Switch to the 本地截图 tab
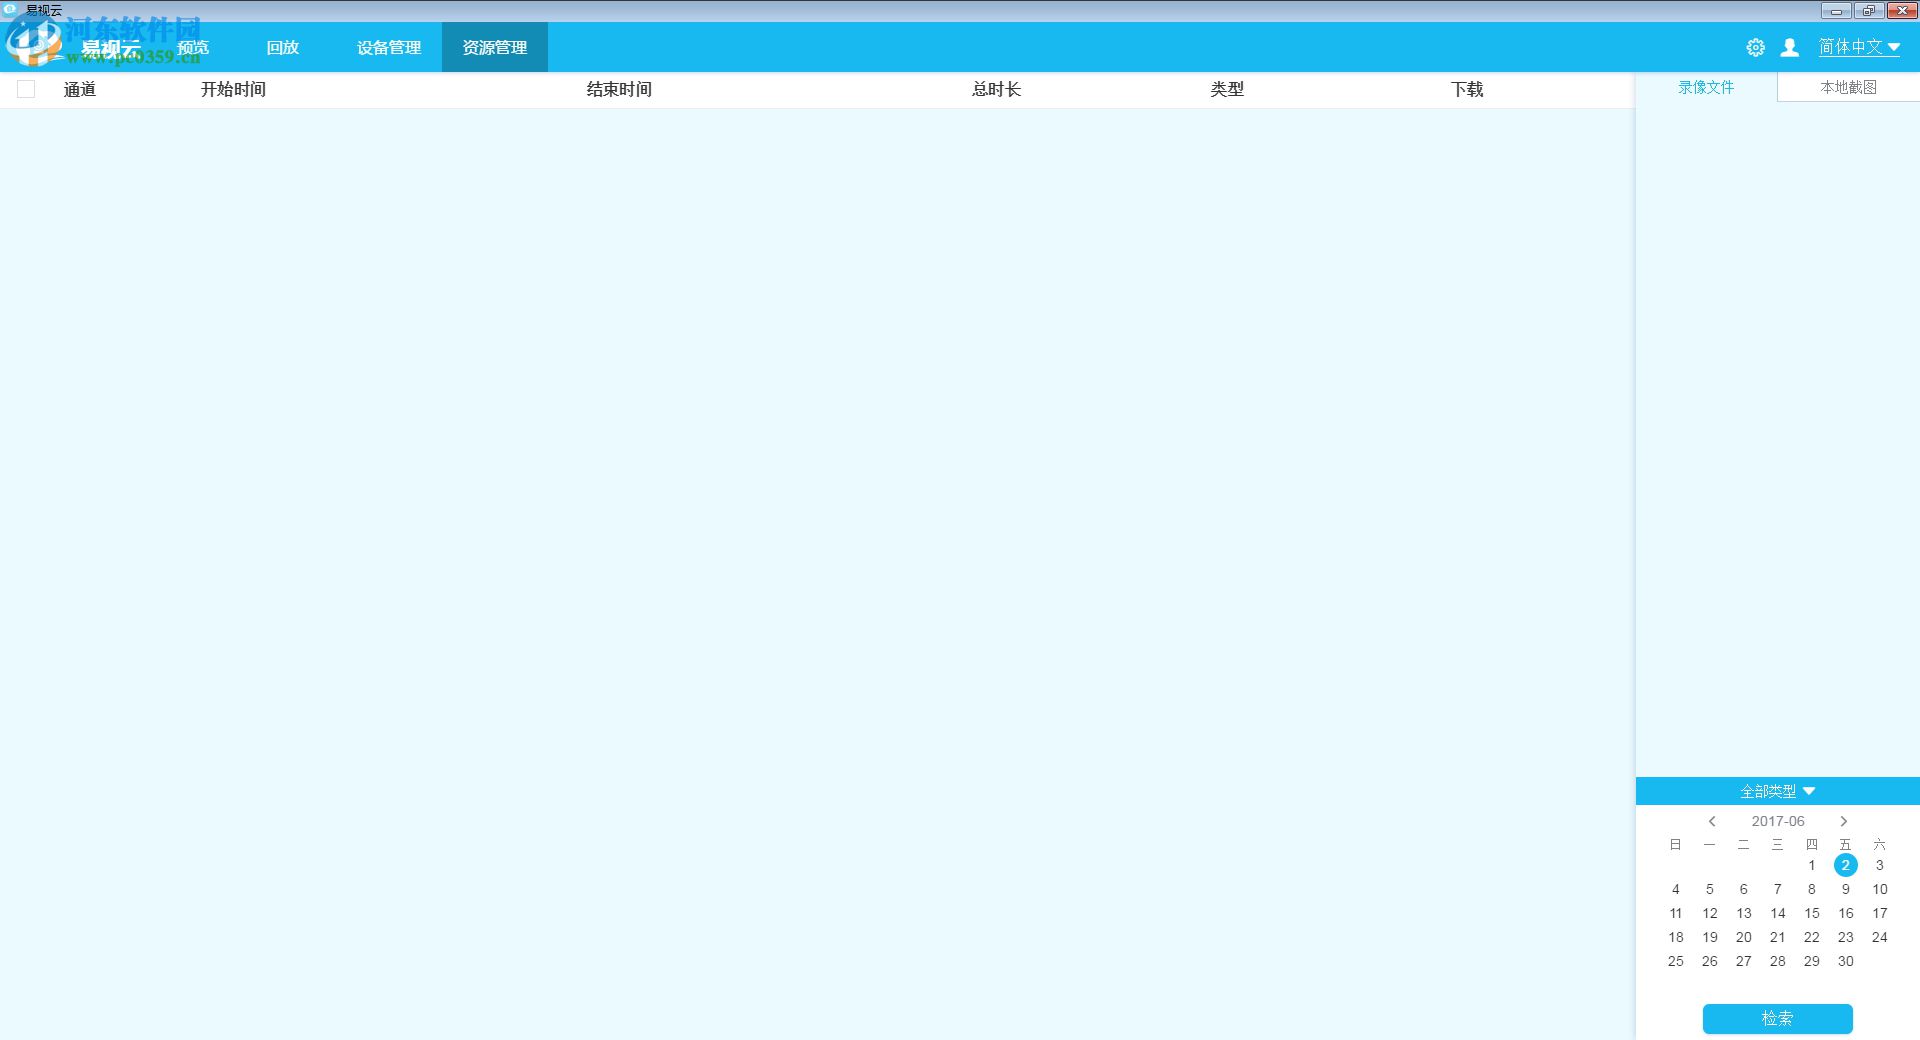The height and width of the screenshot is (1040, 1920). pos(1848,87)
